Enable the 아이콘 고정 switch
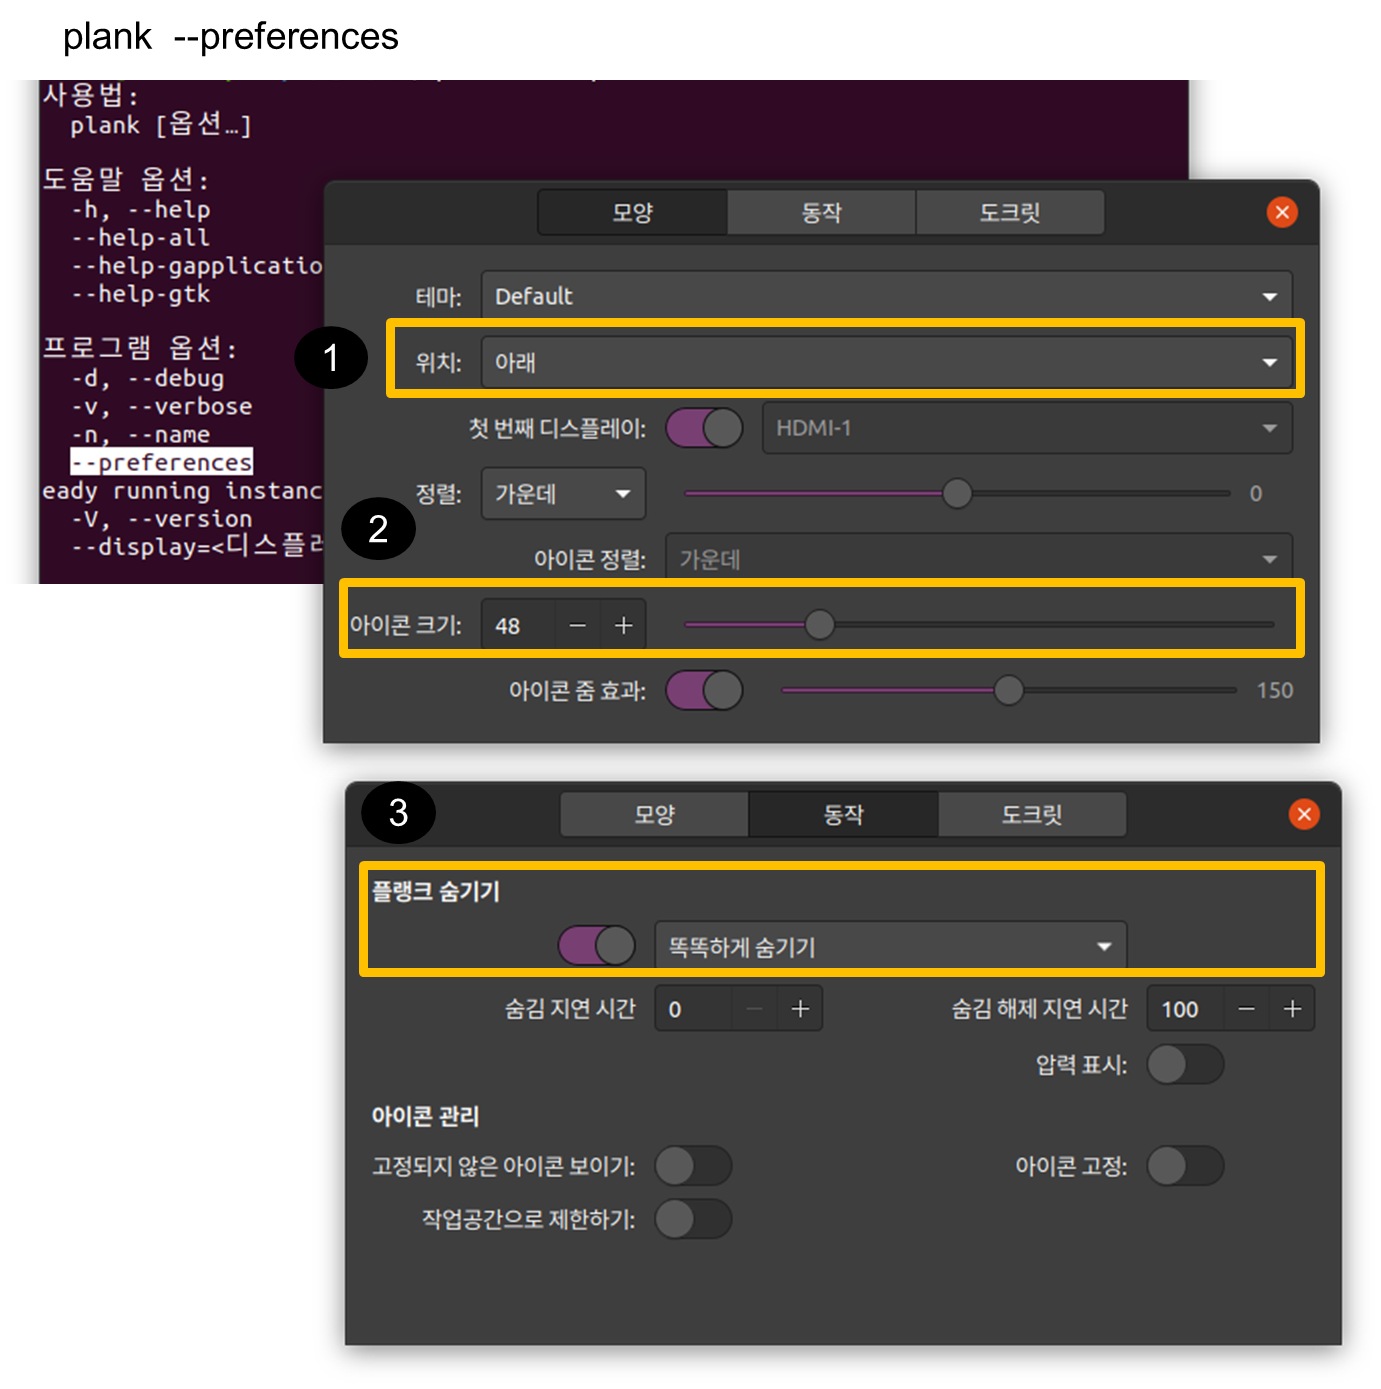The height and width of the screenshot is (1389, 1381). point(1185,1166)
